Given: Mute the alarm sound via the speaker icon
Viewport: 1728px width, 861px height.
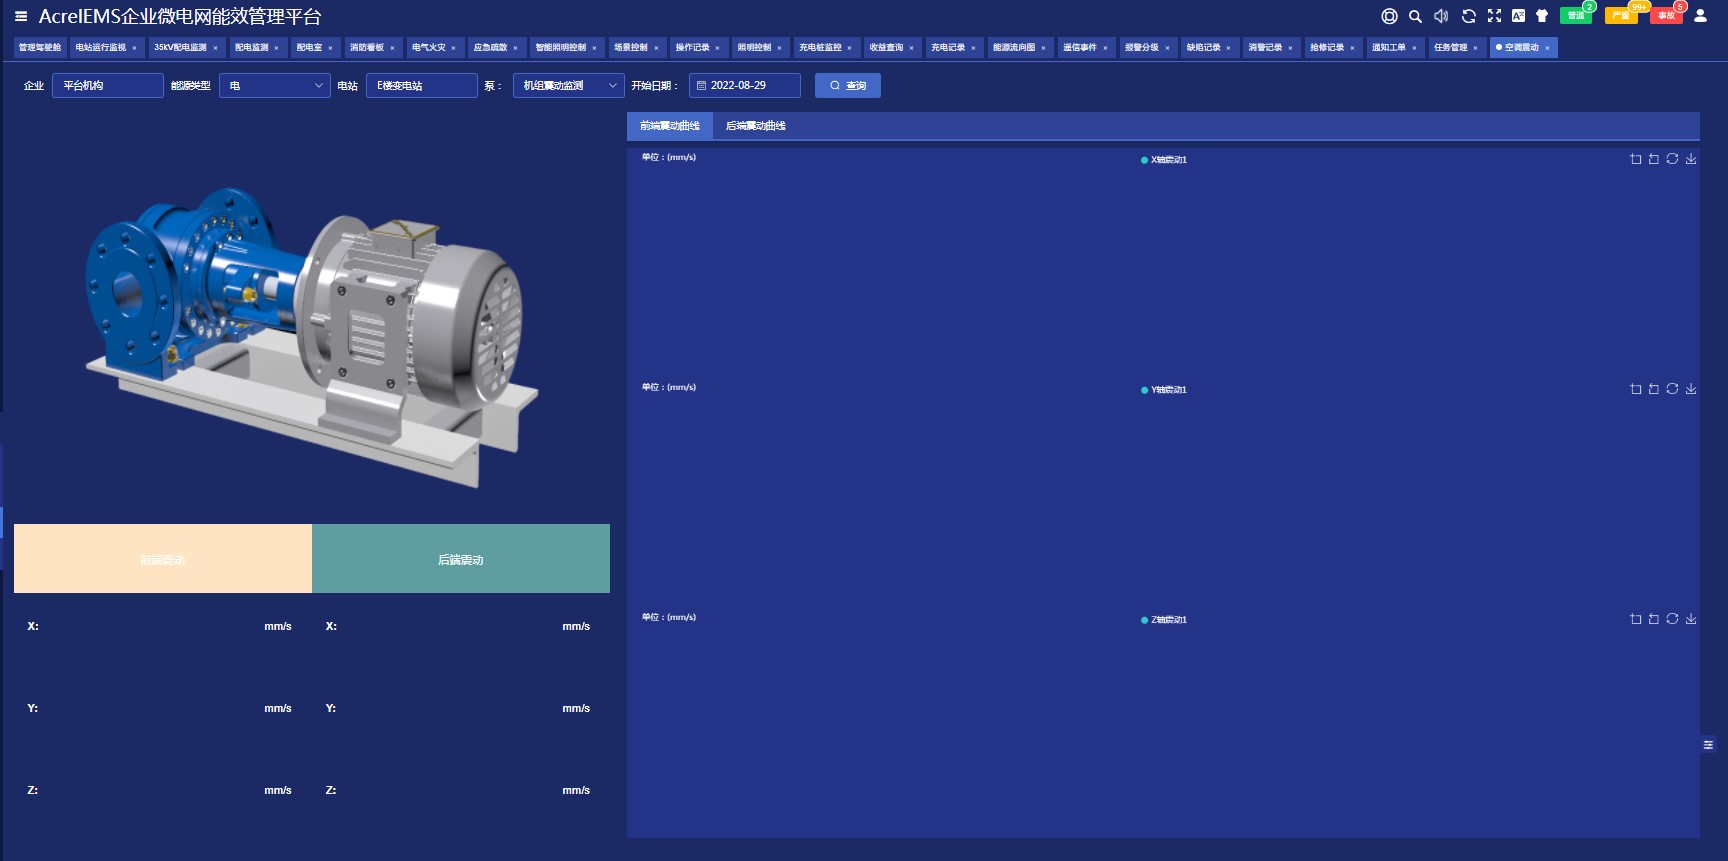Looking at the screenshot, I should [1441, 16].
